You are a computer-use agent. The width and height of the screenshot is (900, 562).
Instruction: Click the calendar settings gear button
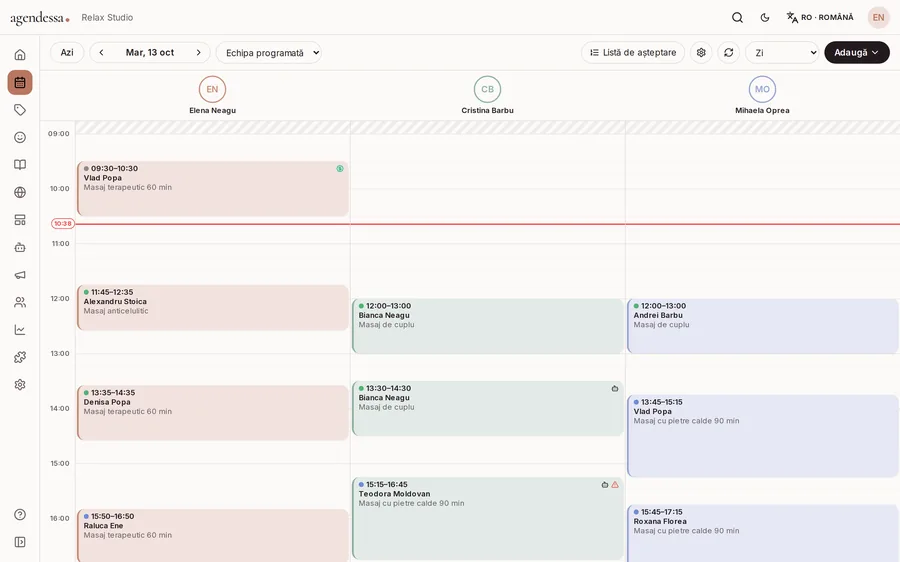tap(701, 52)
